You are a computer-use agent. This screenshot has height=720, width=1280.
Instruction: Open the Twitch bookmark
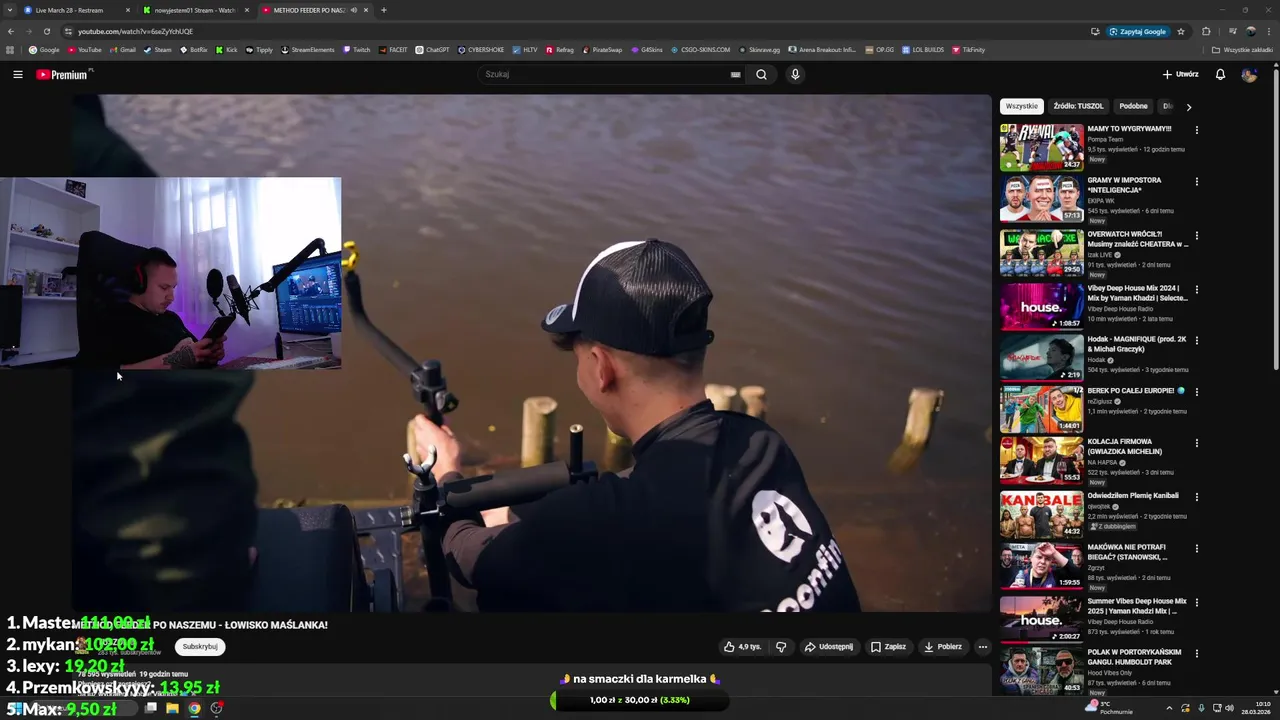tap(356, 49)
